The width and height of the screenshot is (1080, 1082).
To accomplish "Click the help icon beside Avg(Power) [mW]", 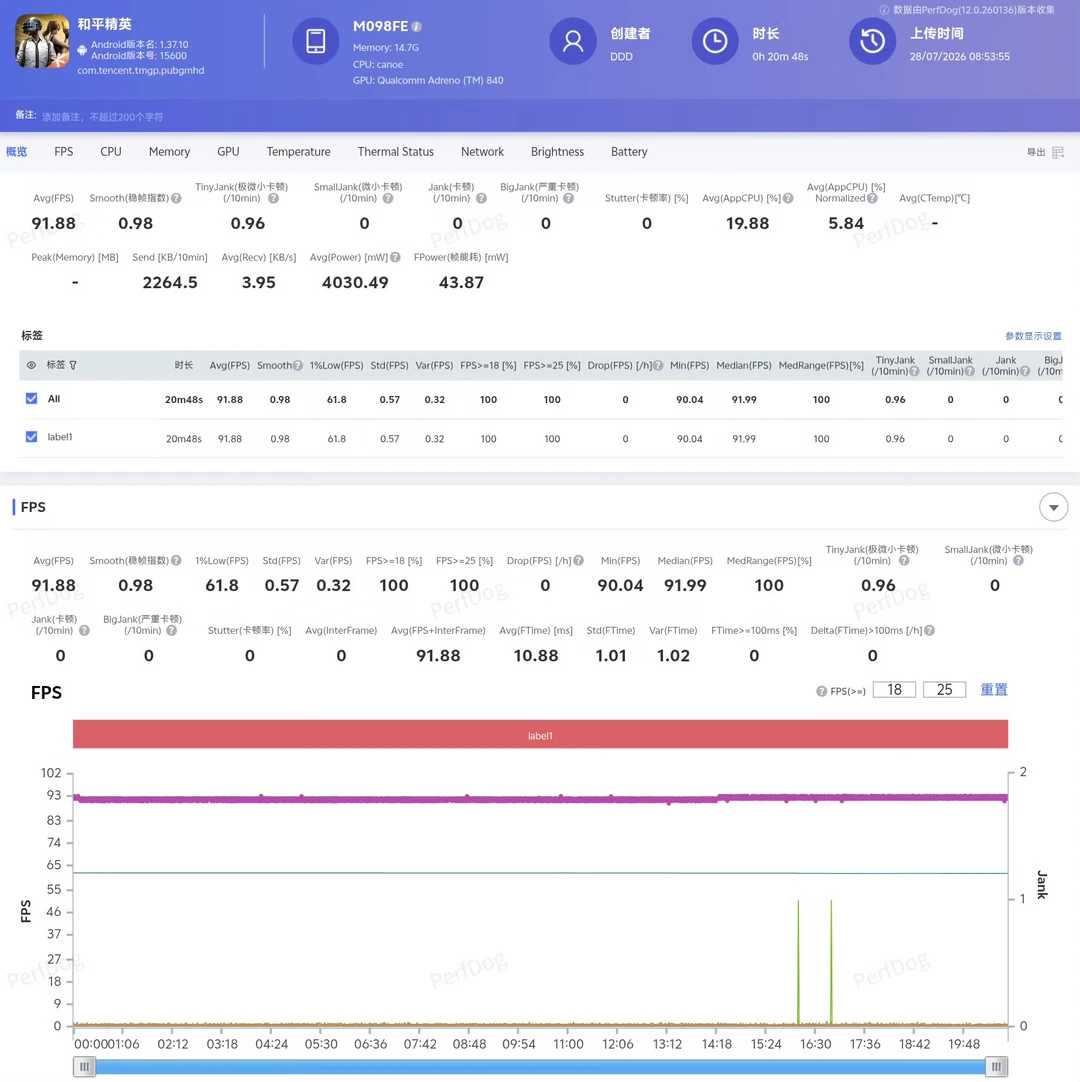I will (395, 257).
